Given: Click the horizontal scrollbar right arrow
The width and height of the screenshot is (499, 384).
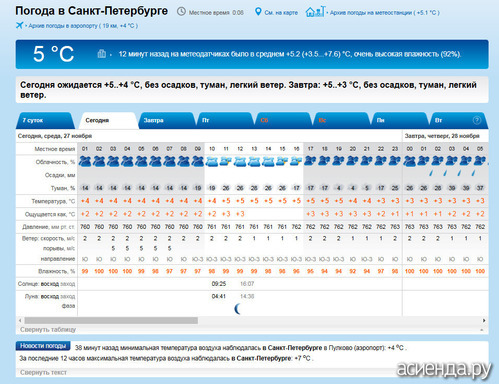Looking at the screenshot, I should (x=484, y=320).
